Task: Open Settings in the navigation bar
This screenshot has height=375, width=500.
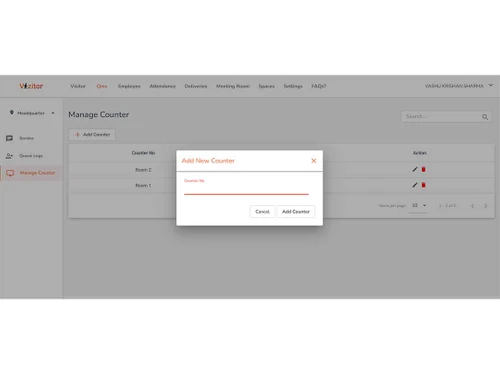Action: coord(293,86)
